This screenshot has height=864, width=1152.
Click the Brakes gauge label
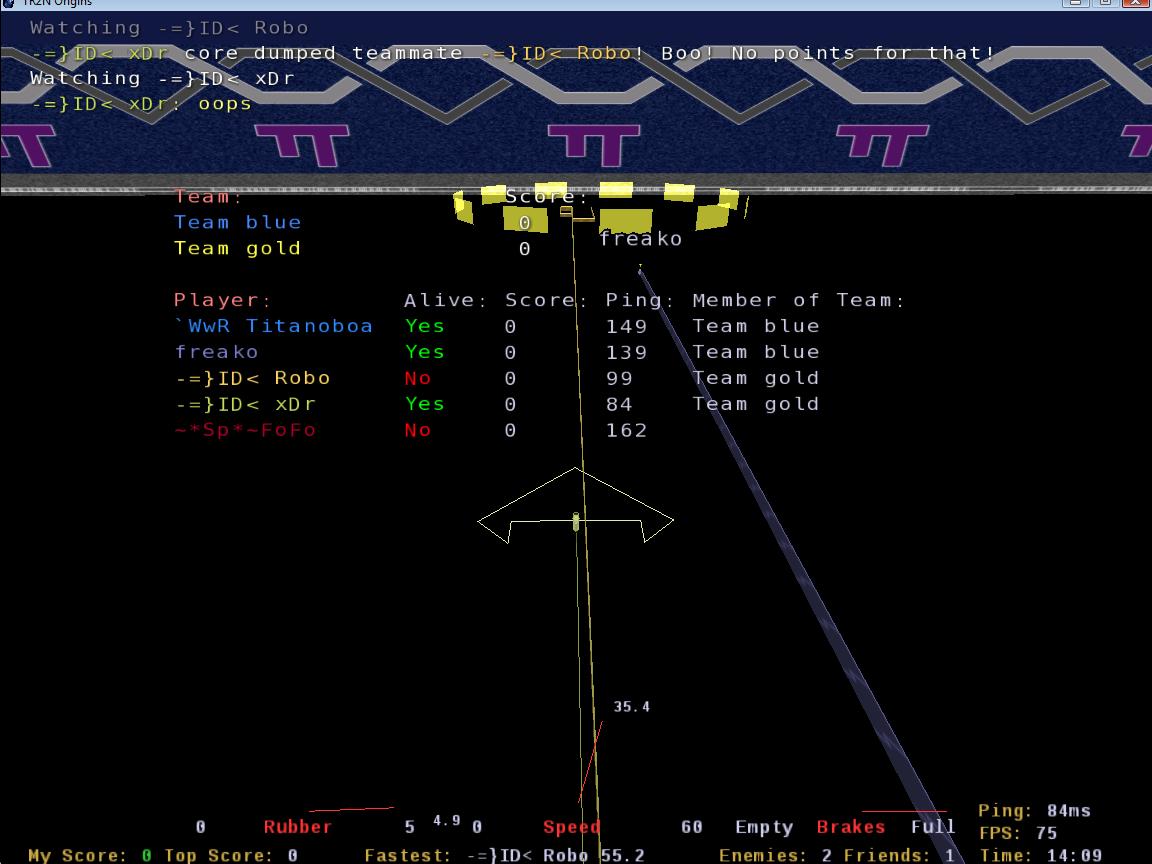[850, 827]
